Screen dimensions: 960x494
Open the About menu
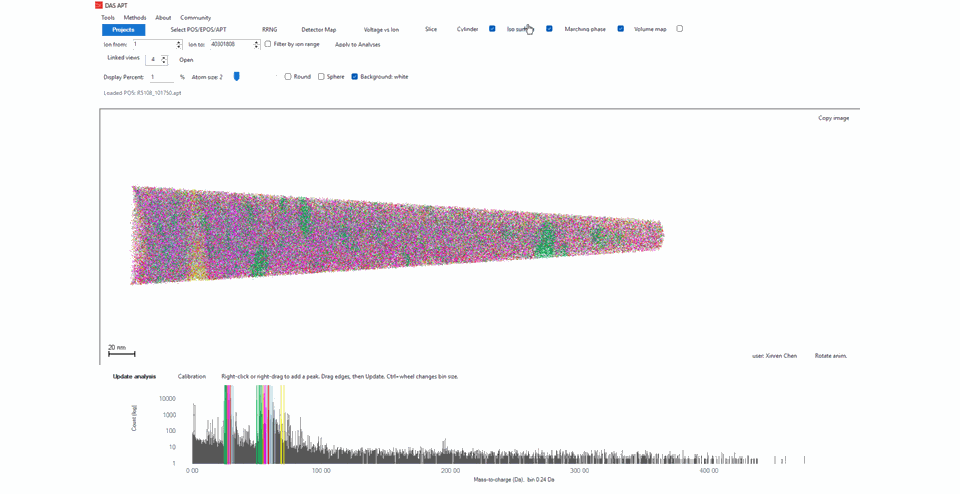coord(163,18)
